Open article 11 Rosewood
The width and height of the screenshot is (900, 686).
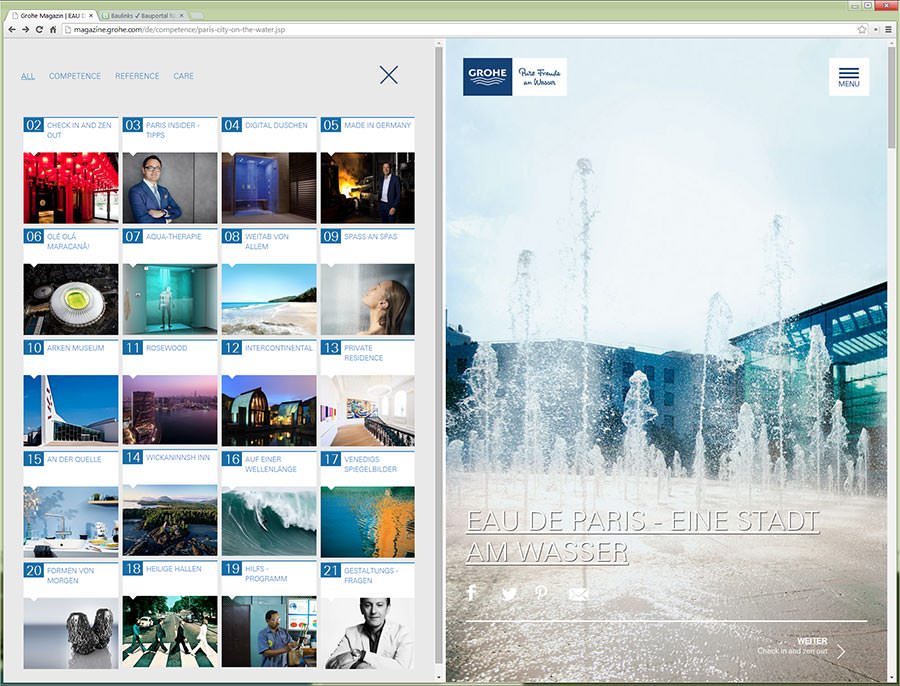point(170,393)
